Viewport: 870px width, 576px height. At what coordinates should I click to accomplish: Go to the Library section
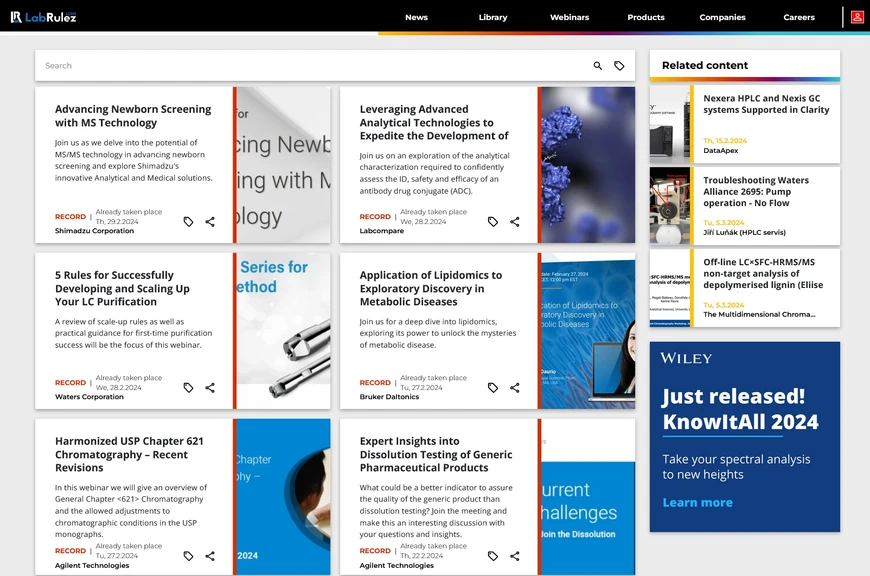[493, 17]
